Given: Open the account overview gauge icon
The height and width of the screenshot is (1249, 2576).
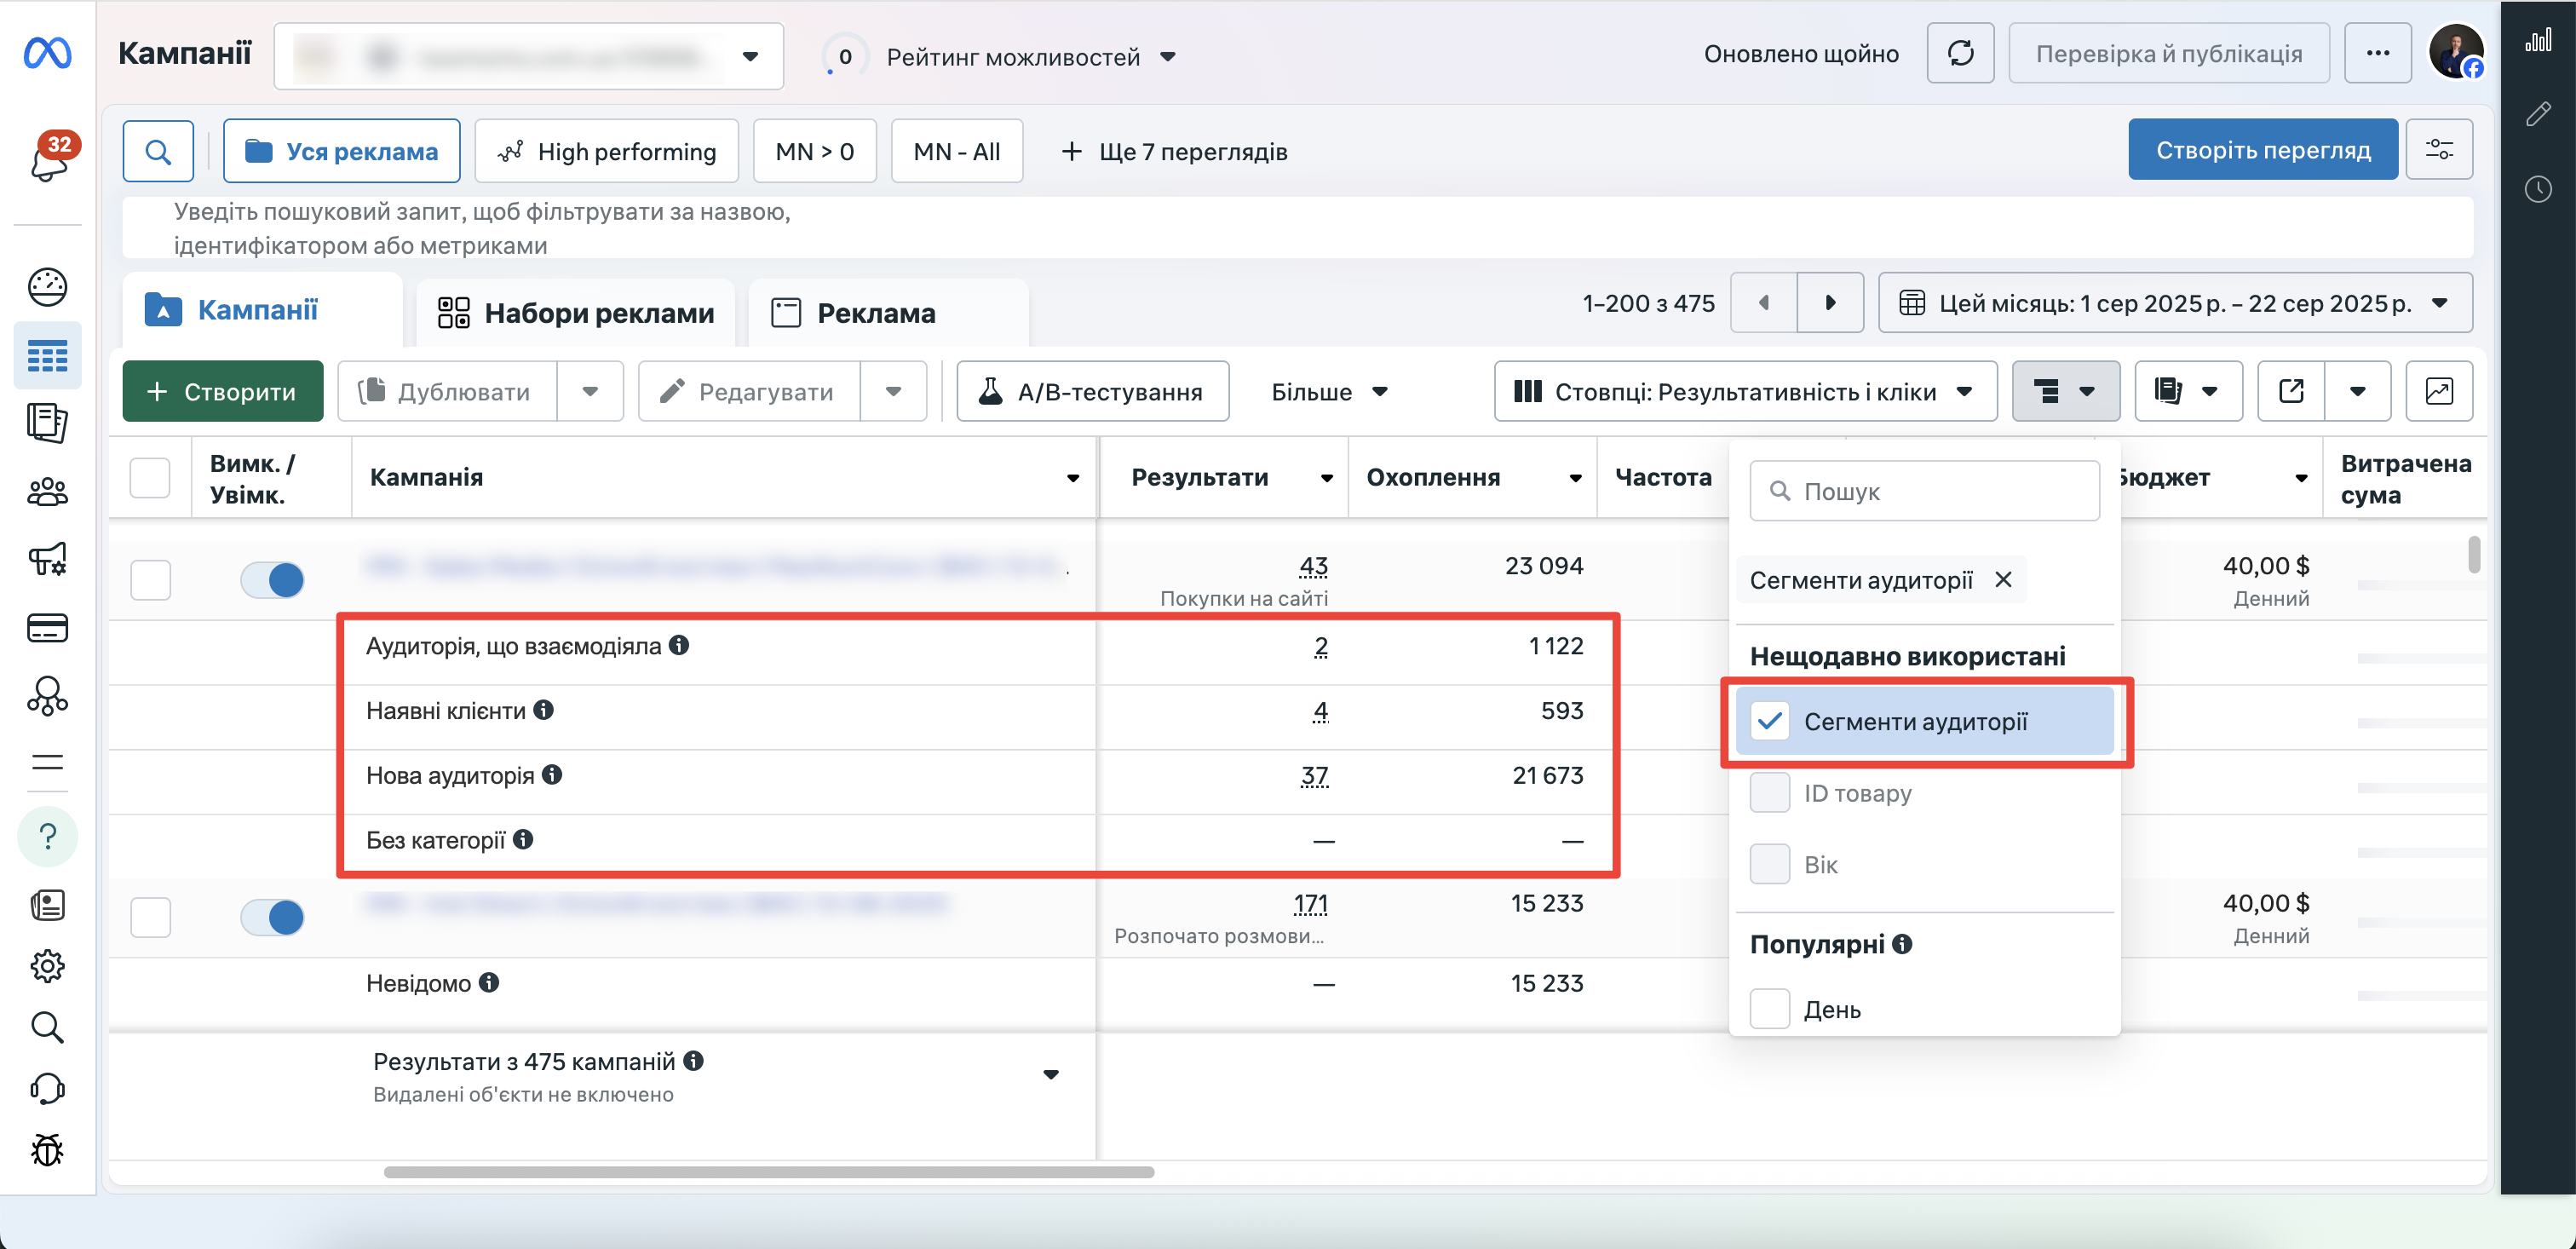Looking at the screenshot, I should (x=47, y=287).
